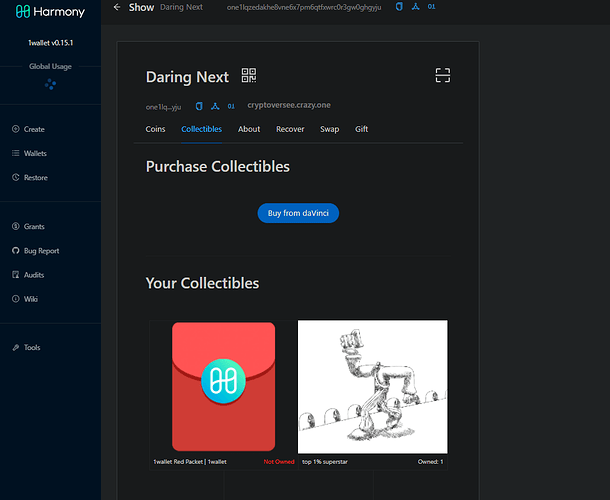610x500 pixels.
Task: Click the explorer icon beside short address
Action: [x=214, y=106]
